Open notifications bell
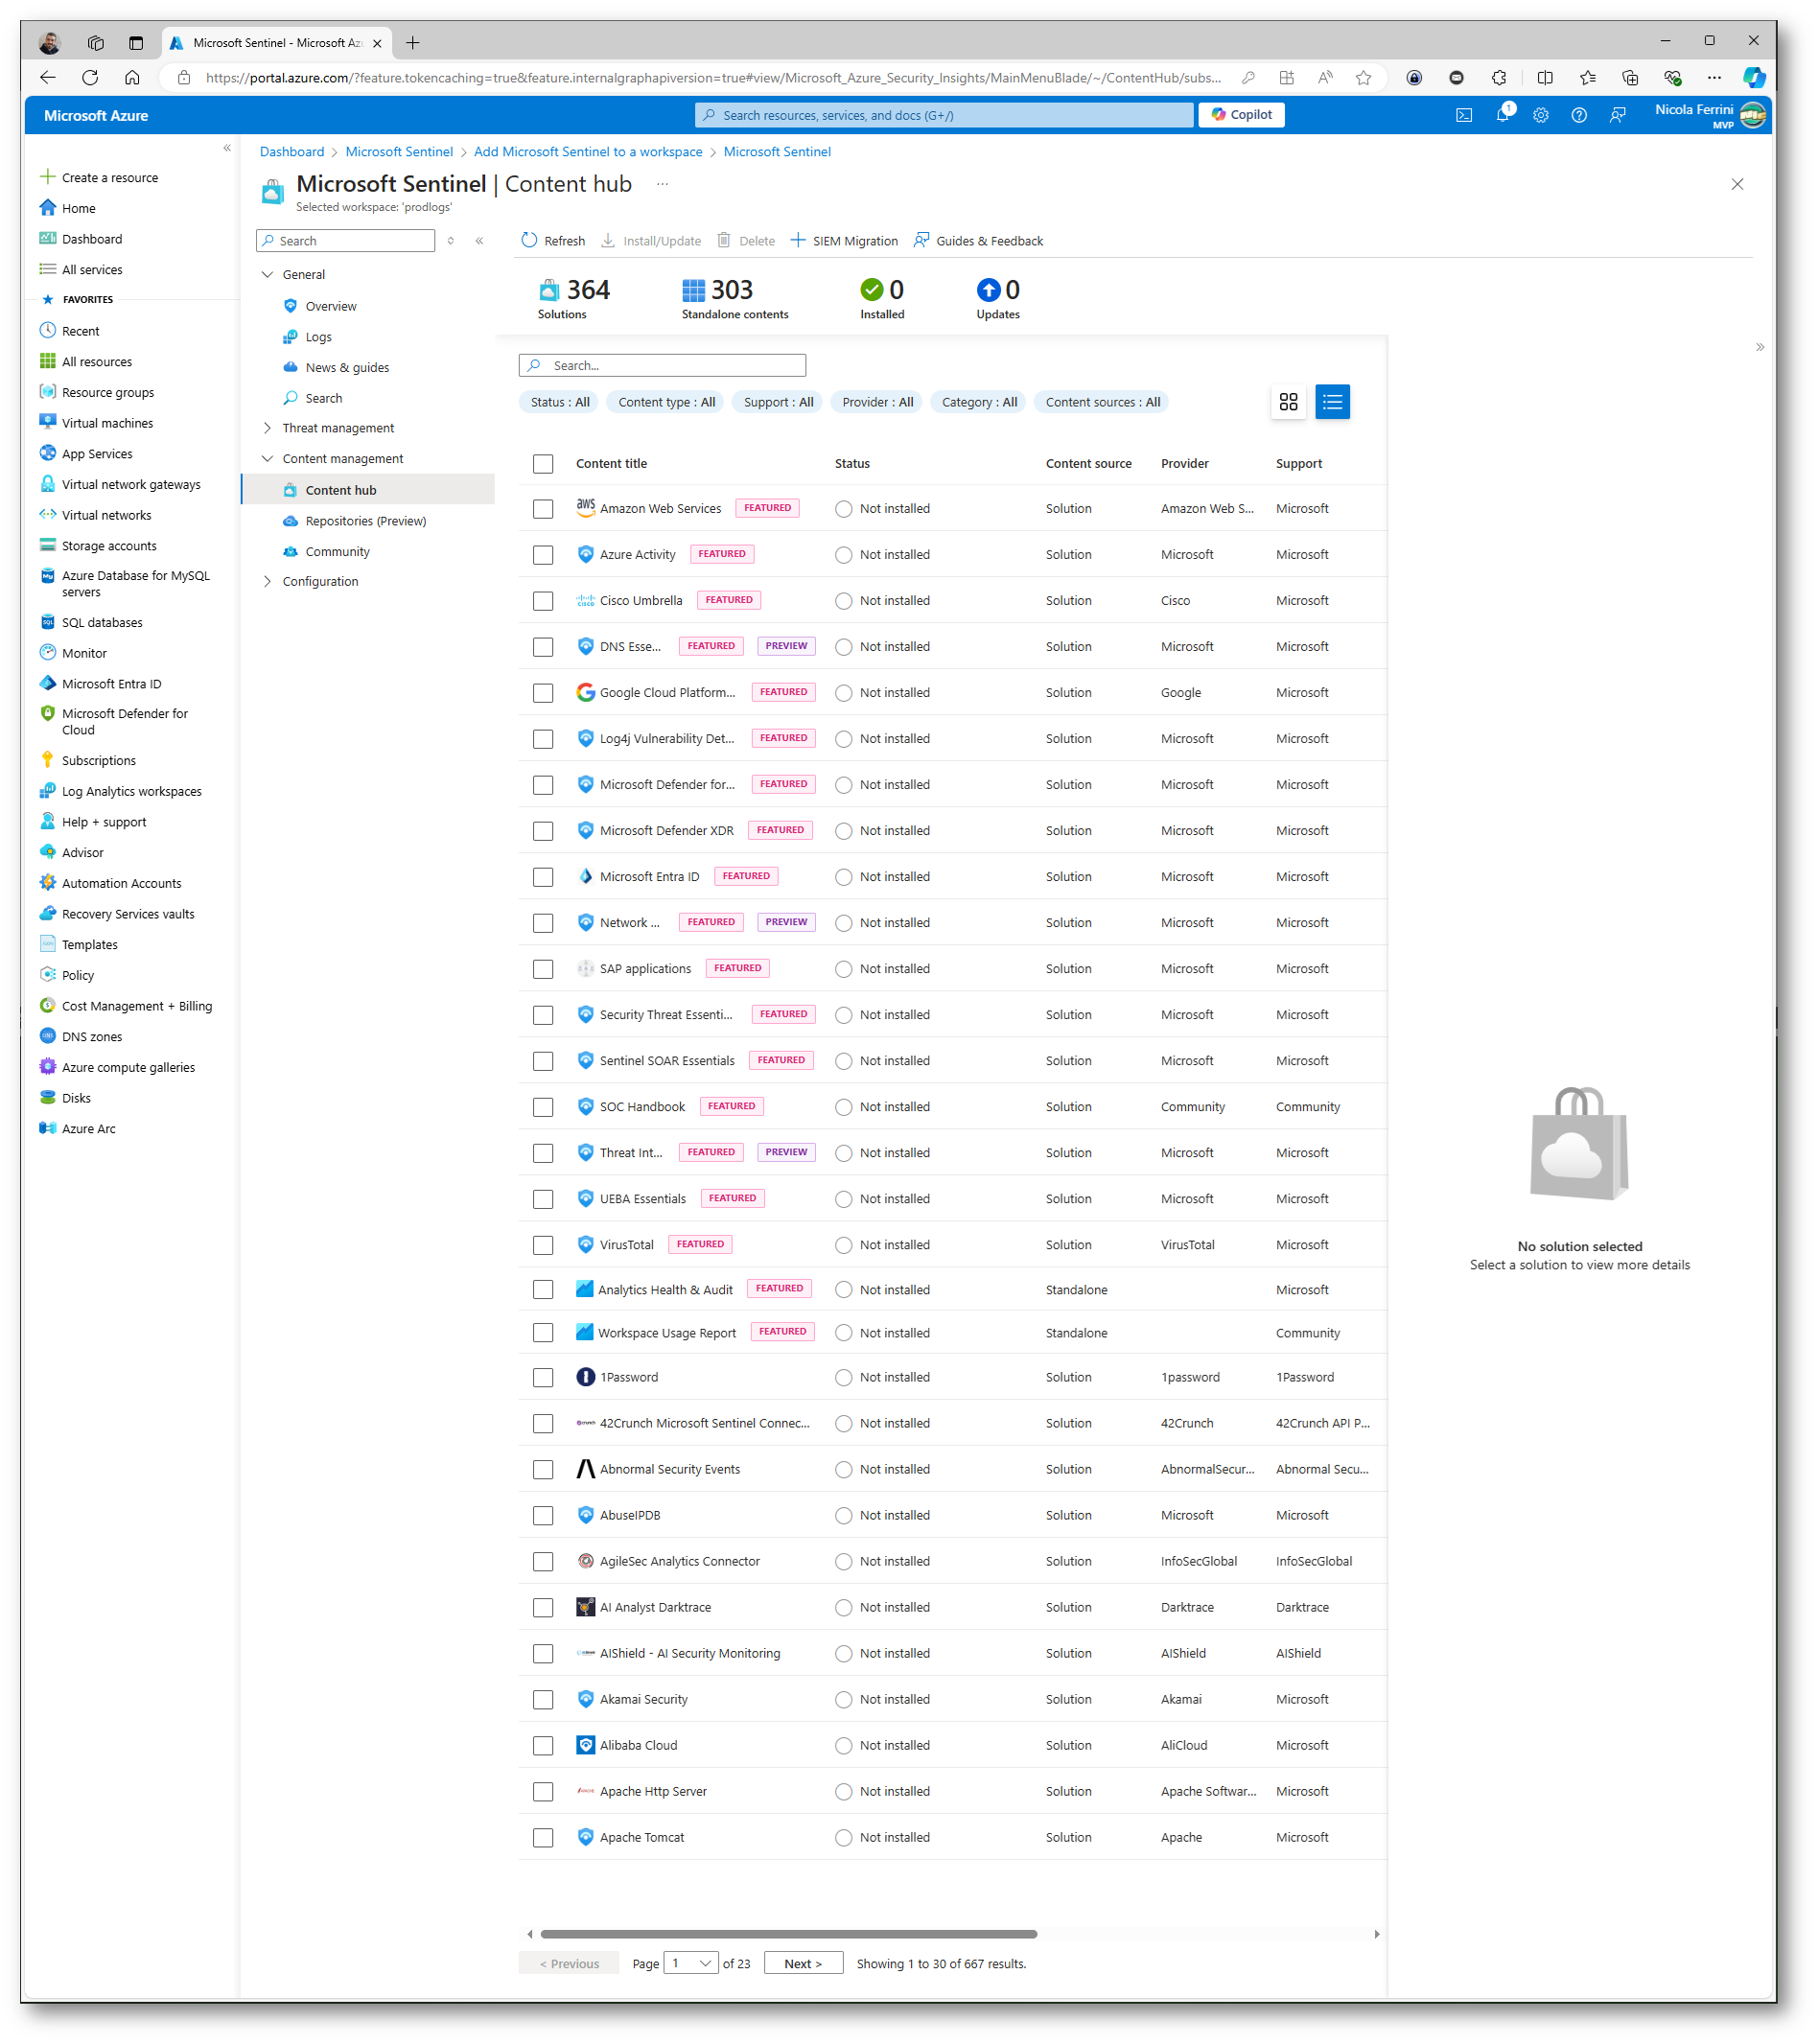Viewport: 1818px width, 2044px height. pyautogui.click(x=1502, y=115)
